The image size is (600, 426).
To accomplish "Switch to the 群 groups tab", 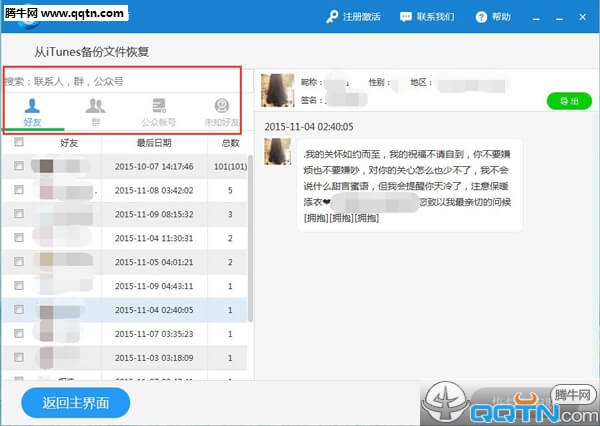I will click(95, 113).
